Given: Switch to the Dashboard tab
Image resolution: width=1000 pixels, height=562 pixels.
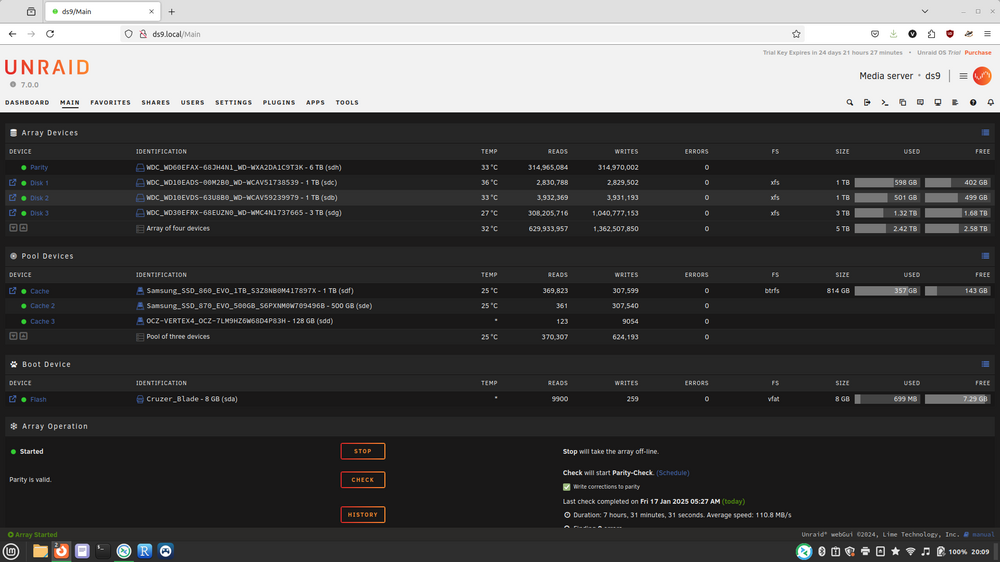Looking at the screenshot, I should point(27,102).
